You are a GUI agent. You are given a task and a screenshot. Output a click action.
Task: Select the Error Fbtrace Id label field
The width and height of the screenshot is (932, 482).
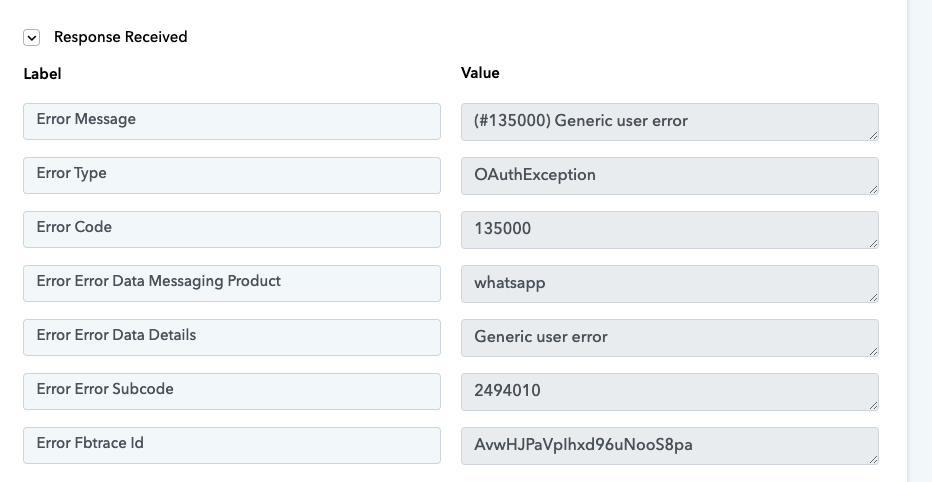point(232,446)
